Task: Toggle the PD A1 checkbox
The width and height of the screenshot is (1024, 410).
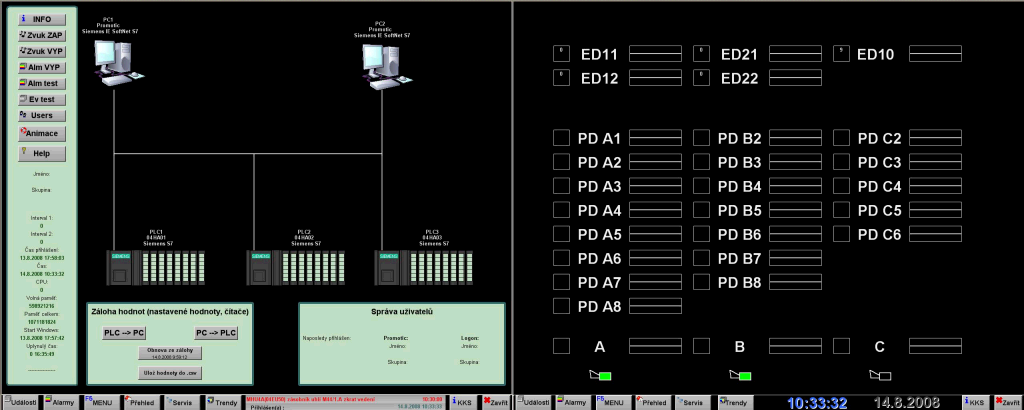Action: (x=561, y=138)
